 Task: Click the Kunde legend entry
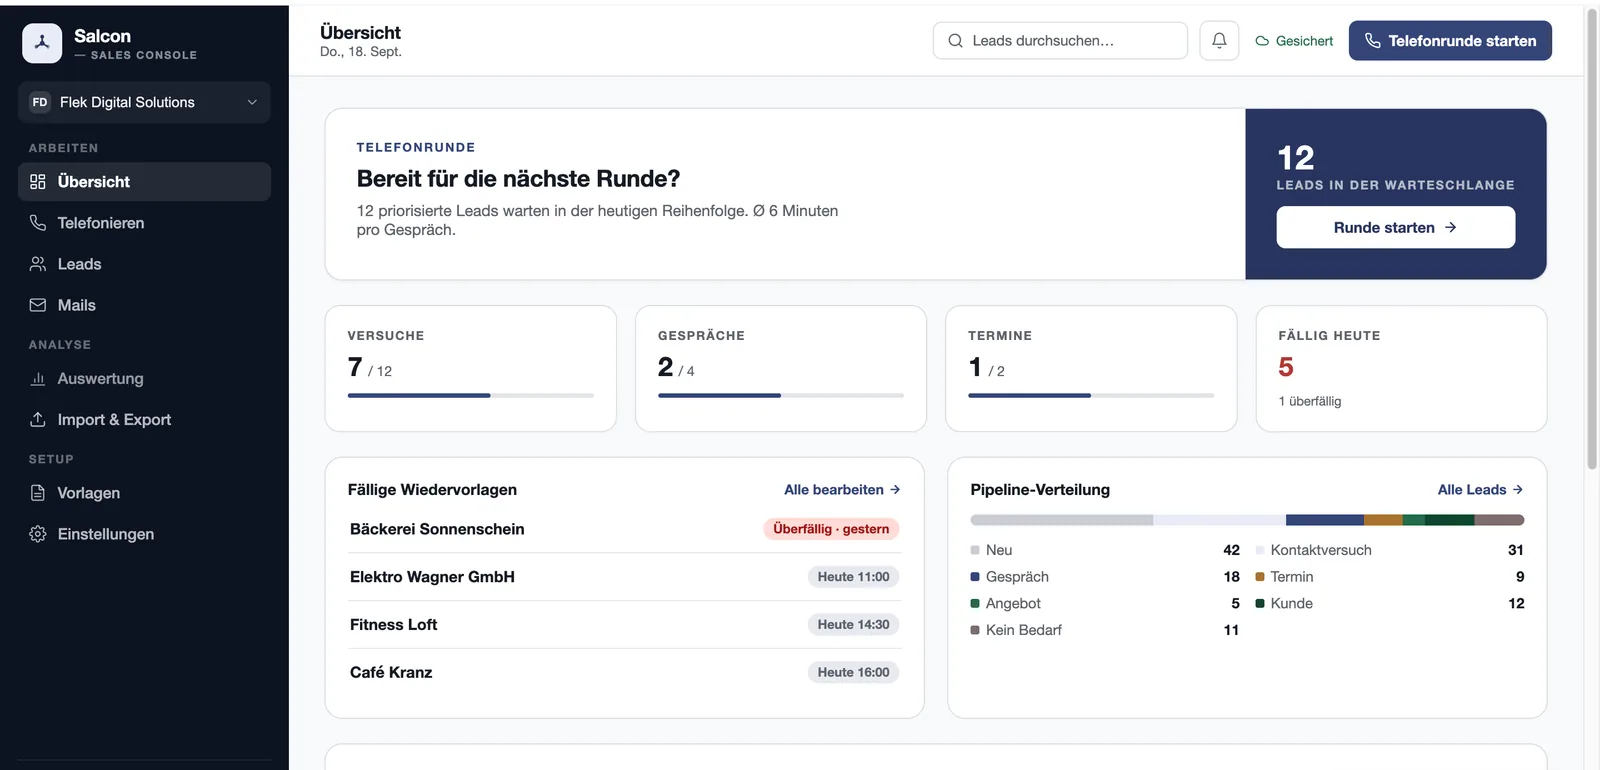coord(1389,603)
